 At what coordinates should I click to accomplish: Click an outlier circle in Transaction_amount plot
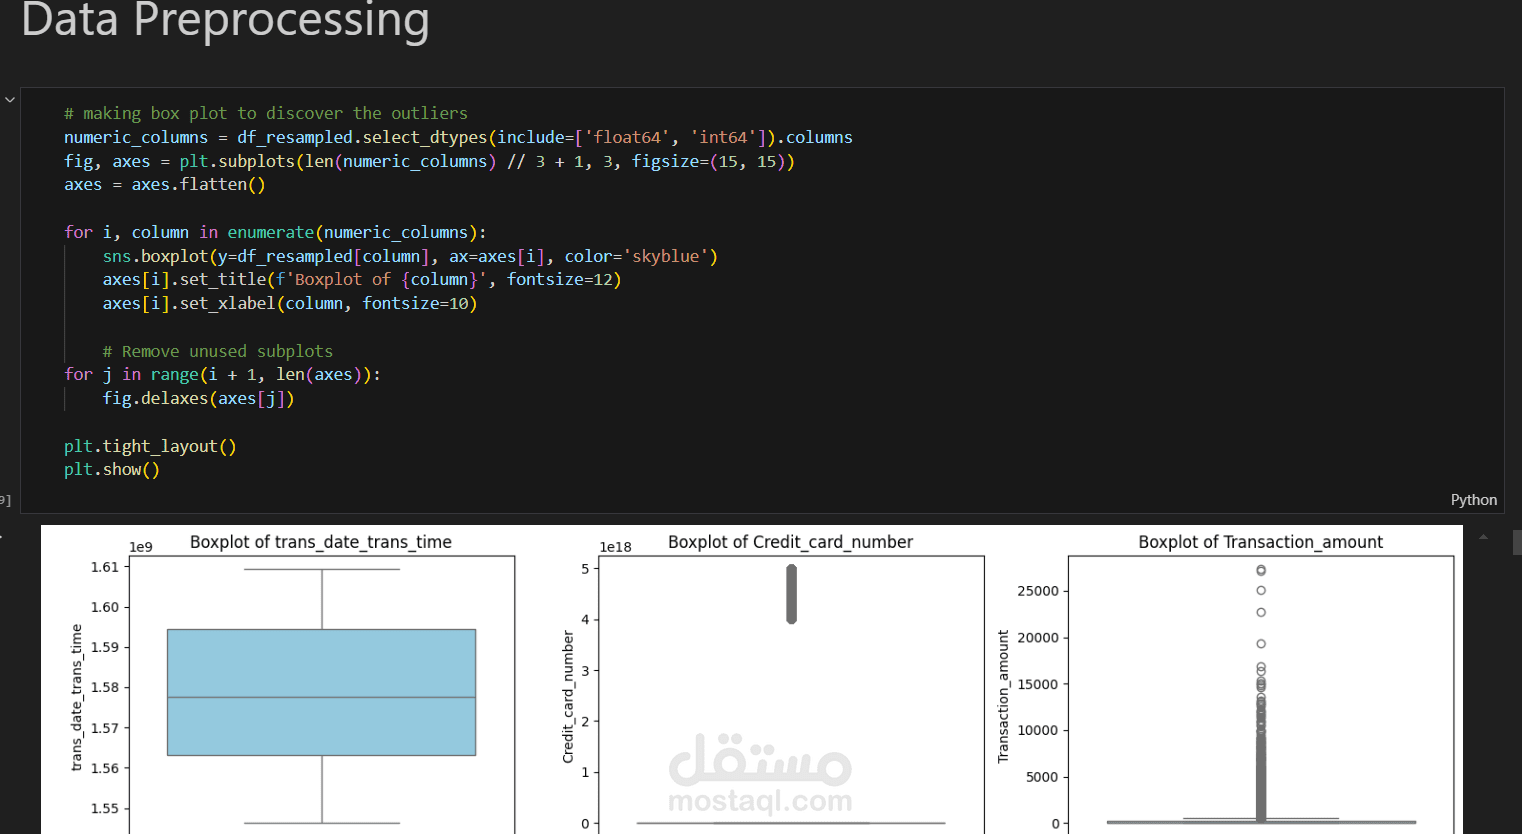1260,569
